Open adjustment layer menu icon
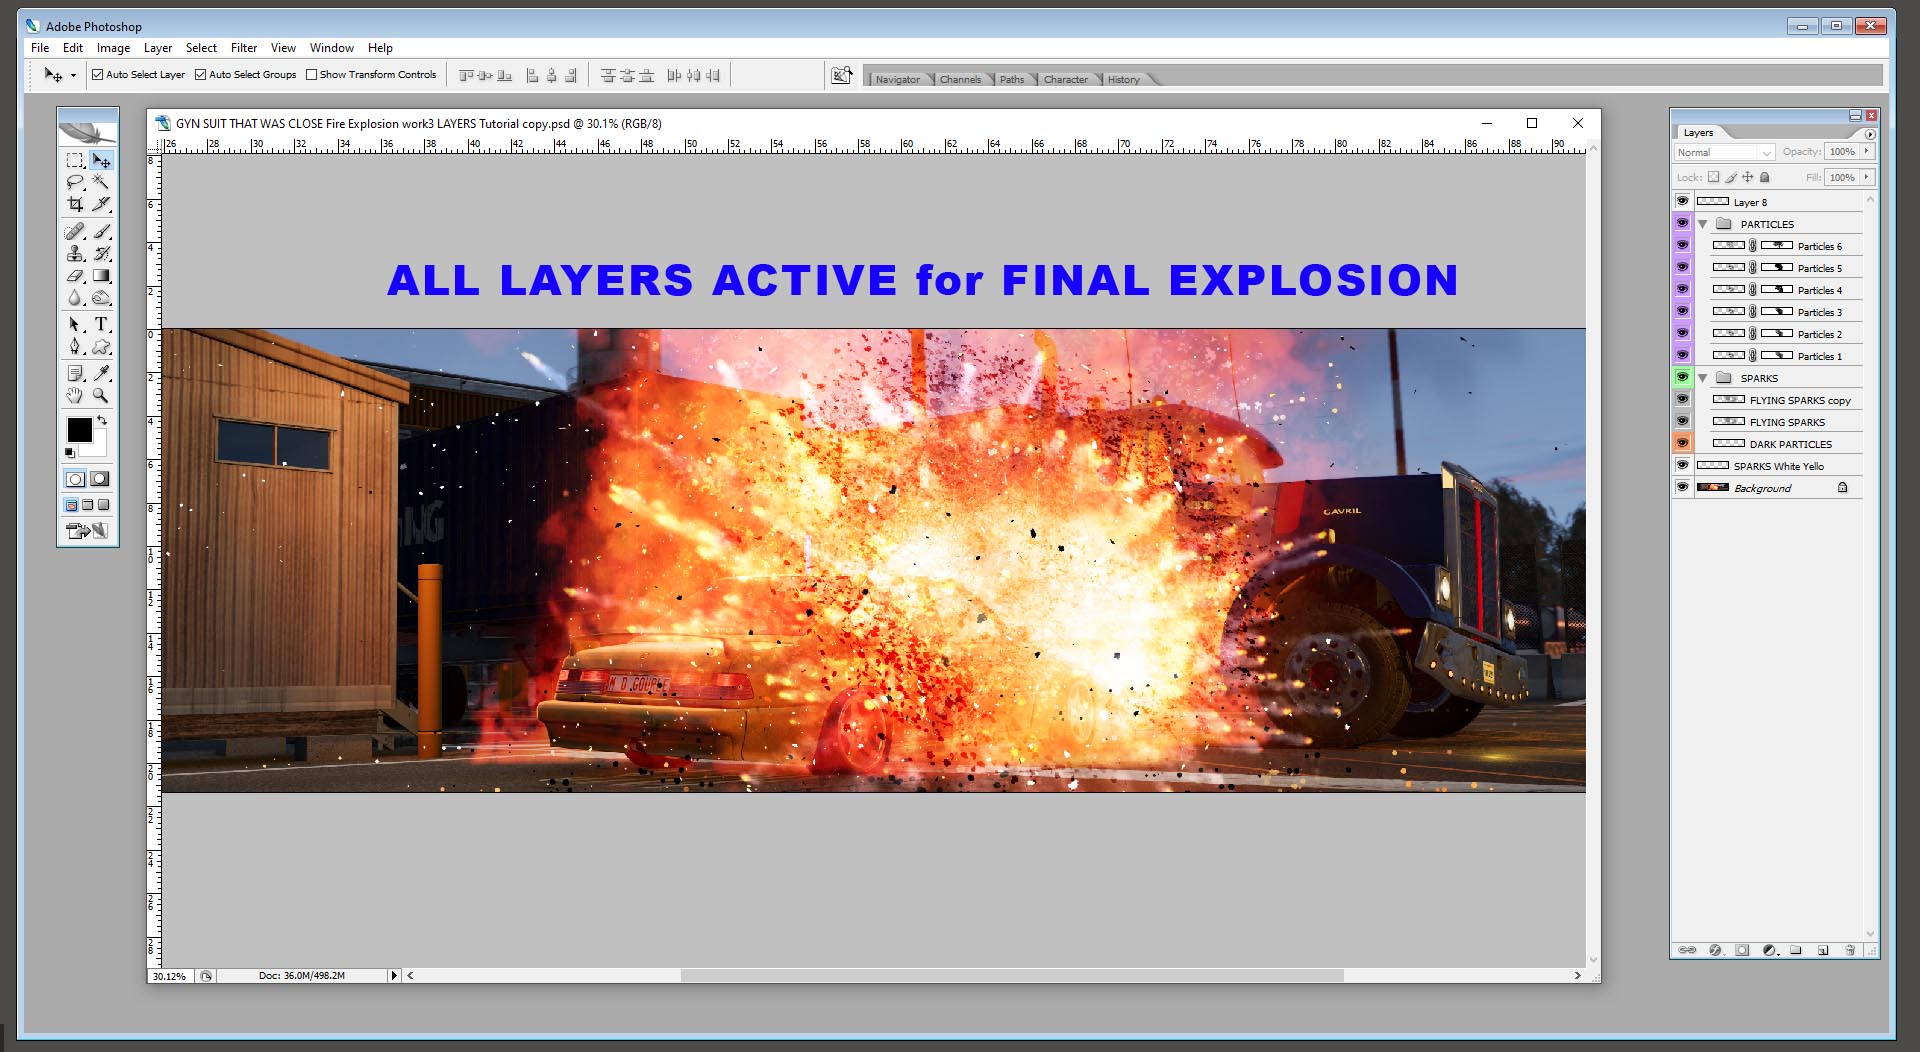 tap(1771, 950)
